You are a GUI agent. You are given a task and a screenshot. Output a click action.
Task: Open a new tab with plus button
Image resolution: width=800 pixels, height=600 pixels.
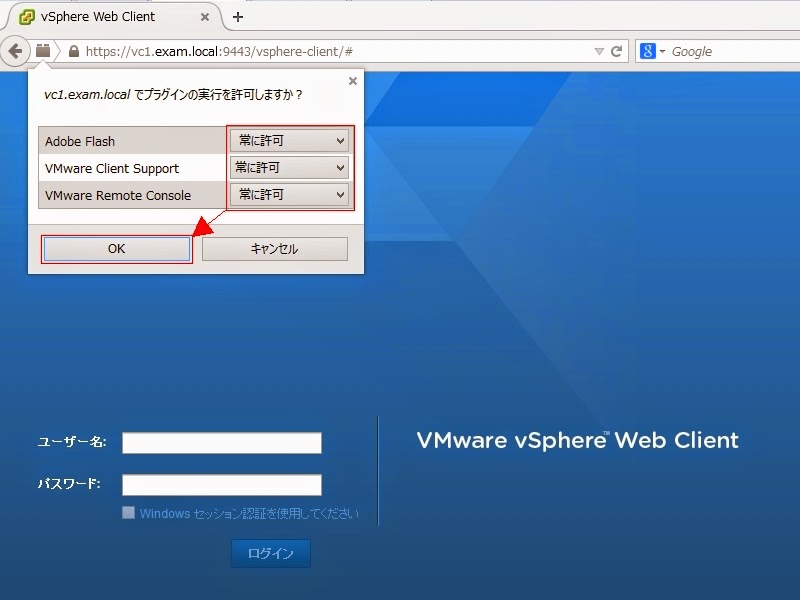(x=238, y=17)
